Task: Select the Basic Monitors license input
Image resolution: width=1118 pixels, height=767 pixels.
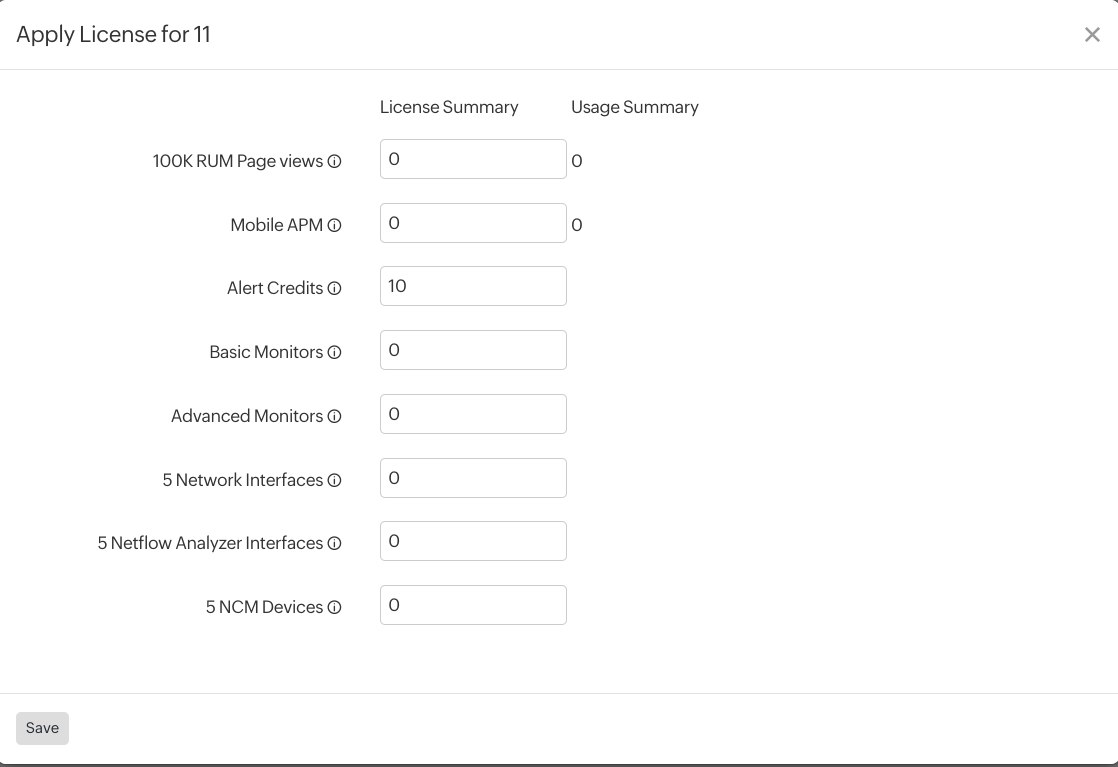Action: 473,350
